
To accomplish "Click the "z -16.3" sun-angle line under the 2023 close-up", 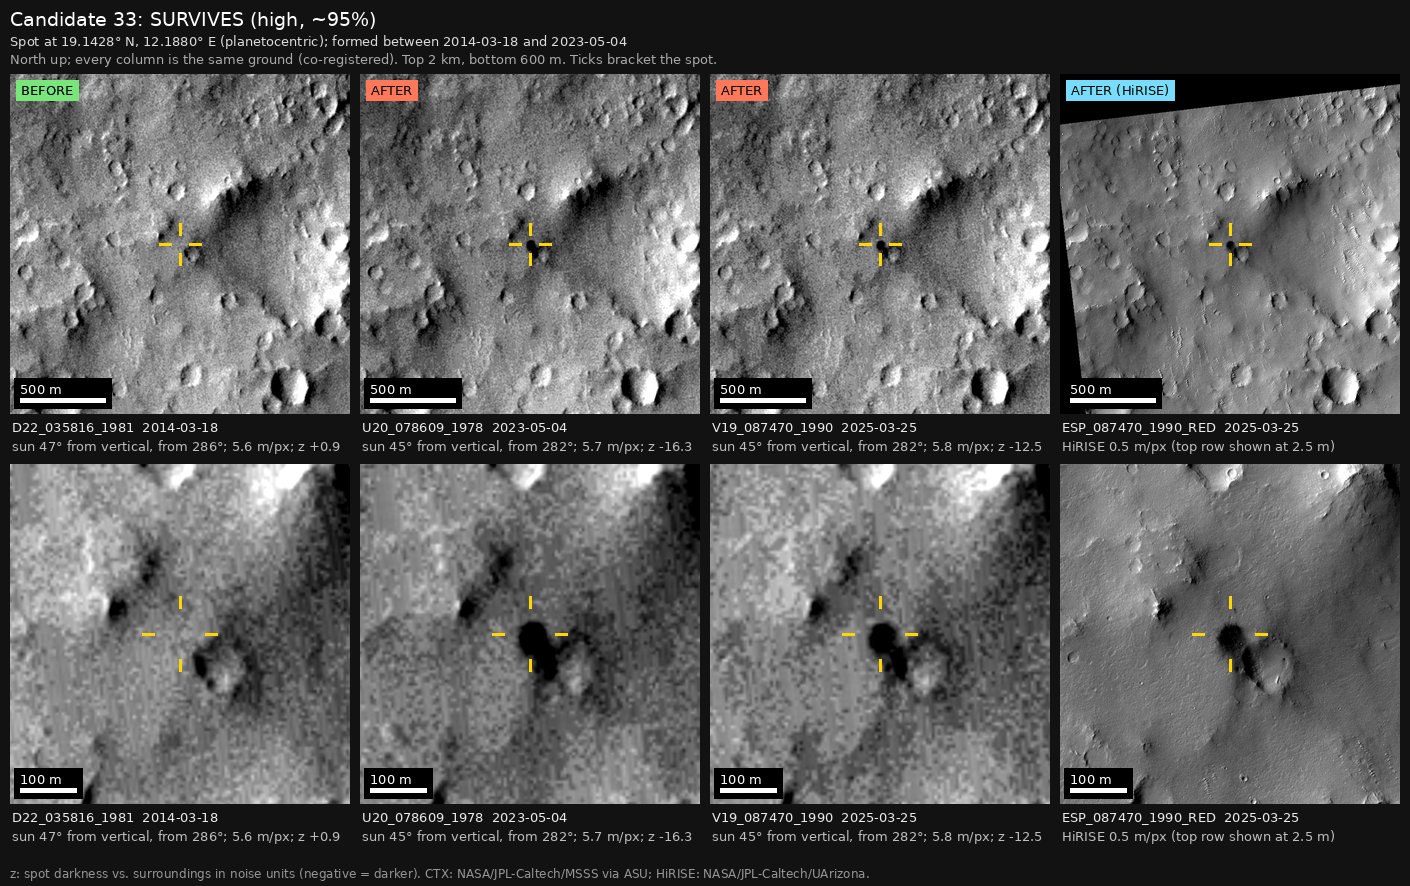I will pos(527,837).
